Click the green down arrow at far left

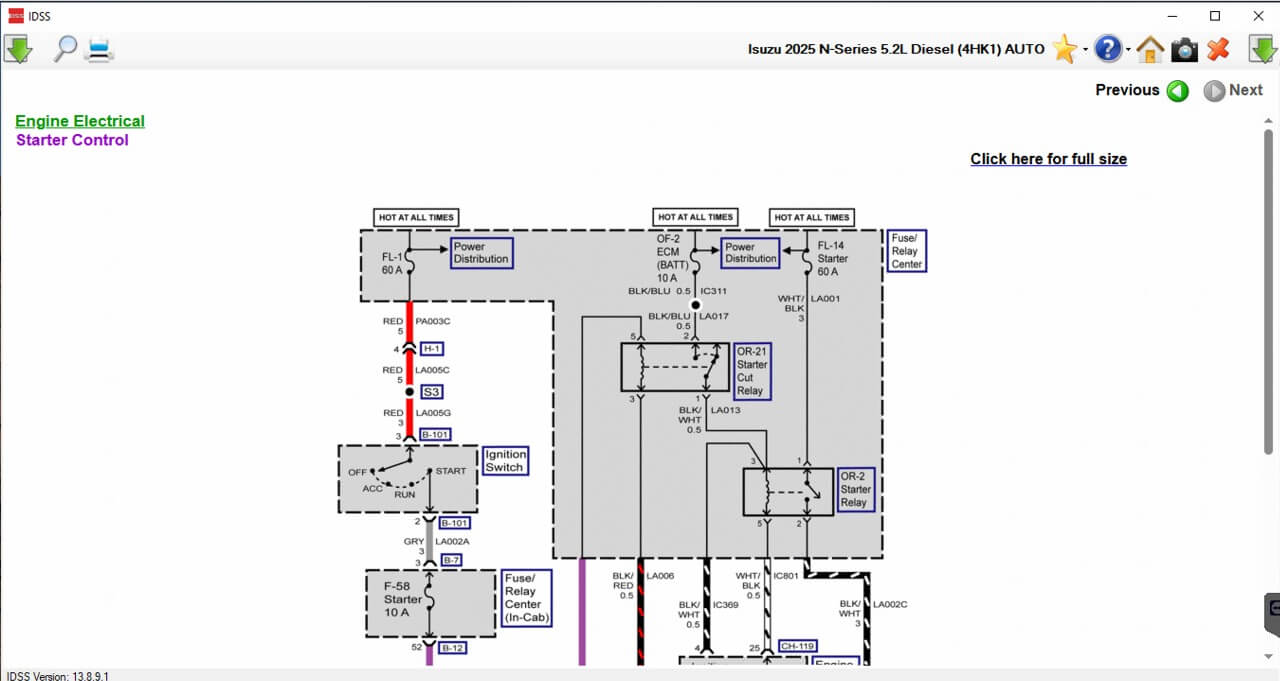[x=19, y=48]
